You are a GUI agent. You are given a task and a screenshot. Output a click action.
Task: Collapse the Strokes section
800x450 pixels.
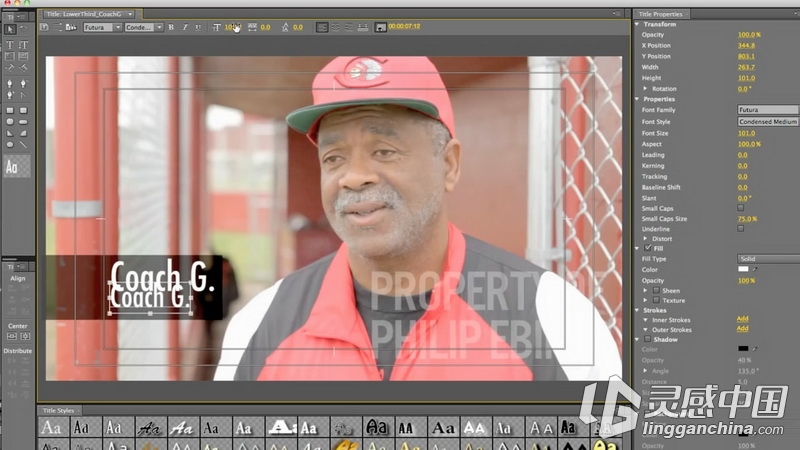click(x=637, y=310)
